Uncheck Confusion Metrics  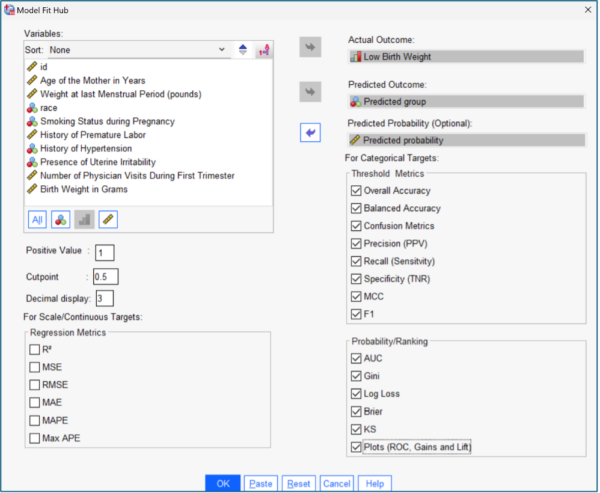(356, 226)
